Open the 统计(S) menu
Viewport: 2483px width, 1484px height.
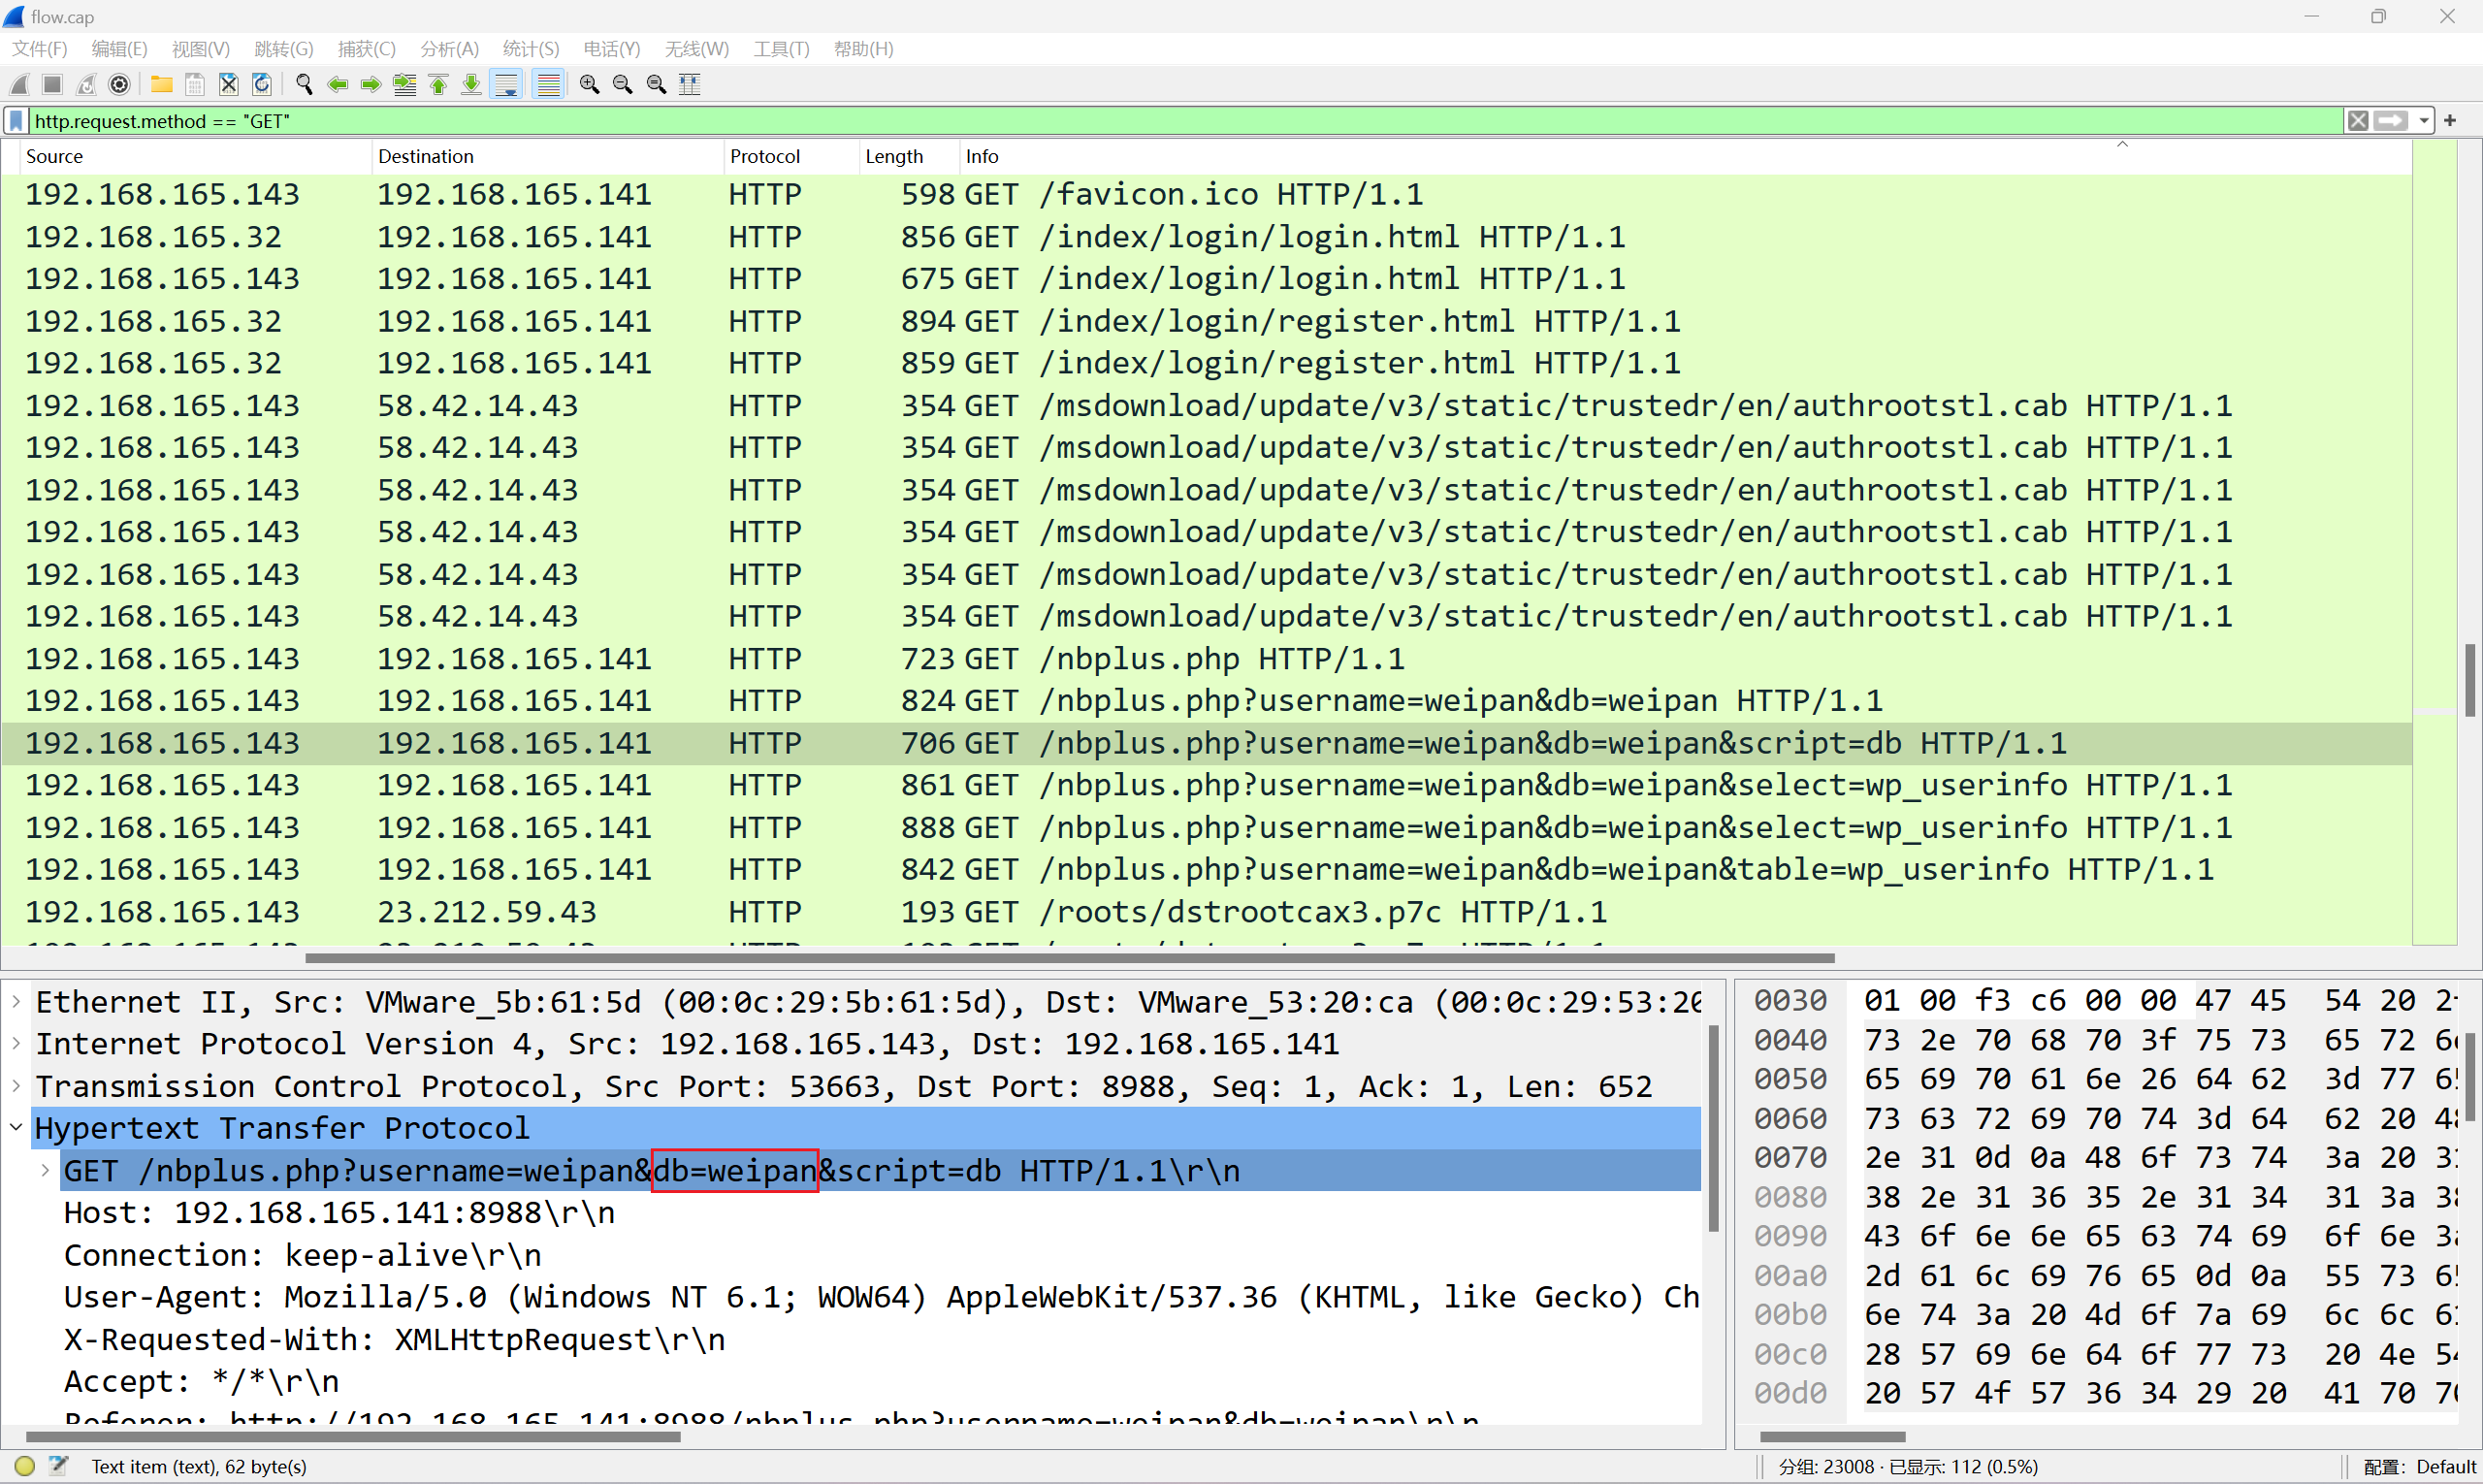[531, 49]
